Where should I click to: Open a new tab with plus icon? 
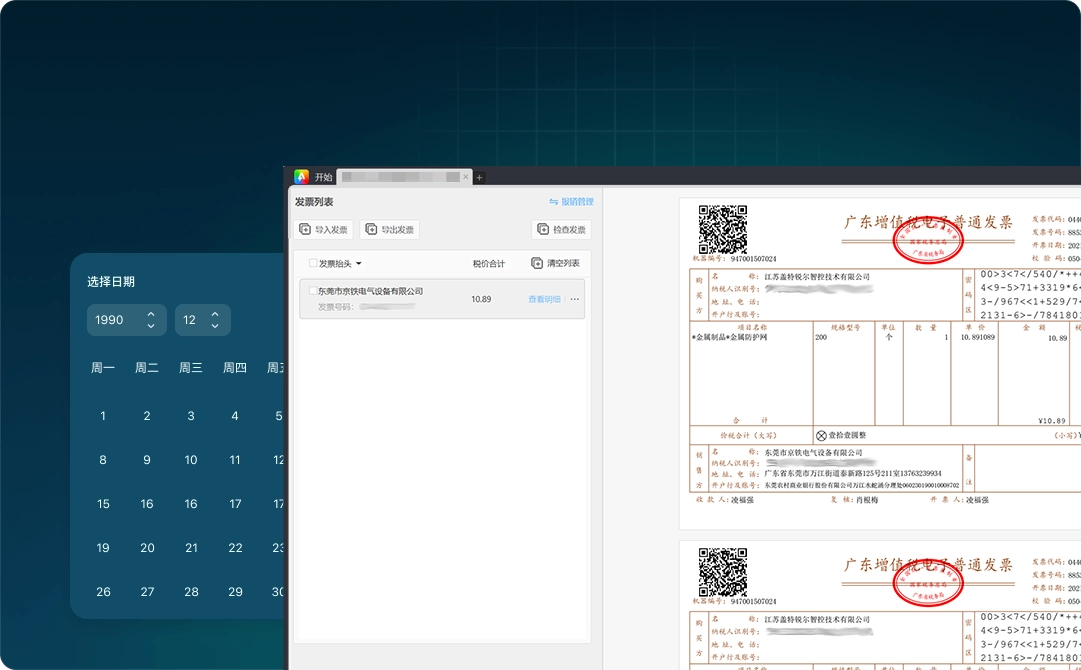479,177
